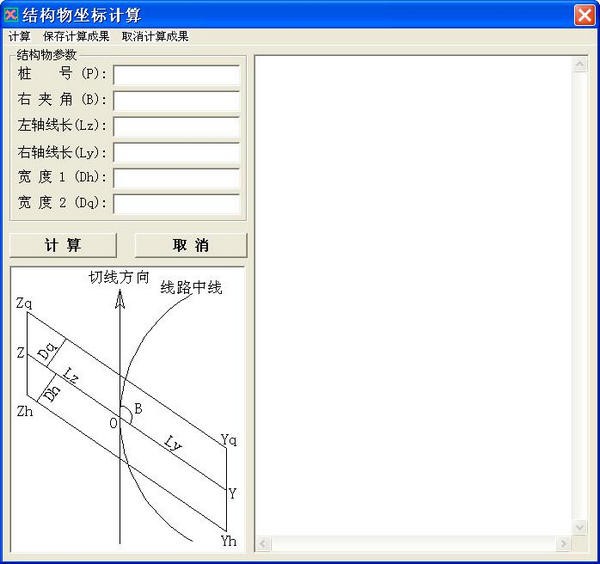600x564 pixels.
Task: Click the results pane scroll-down arrow
Action: pyautogui.click(x=580, y=527)
